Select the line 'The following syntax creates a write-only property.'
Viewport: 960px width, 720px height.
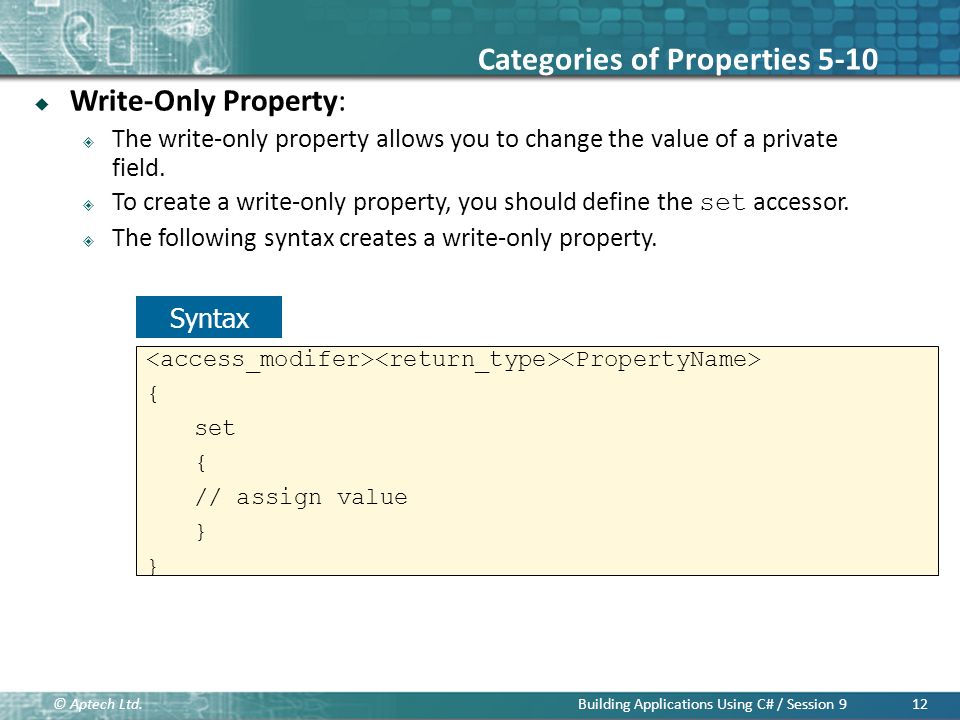(384, 238)
